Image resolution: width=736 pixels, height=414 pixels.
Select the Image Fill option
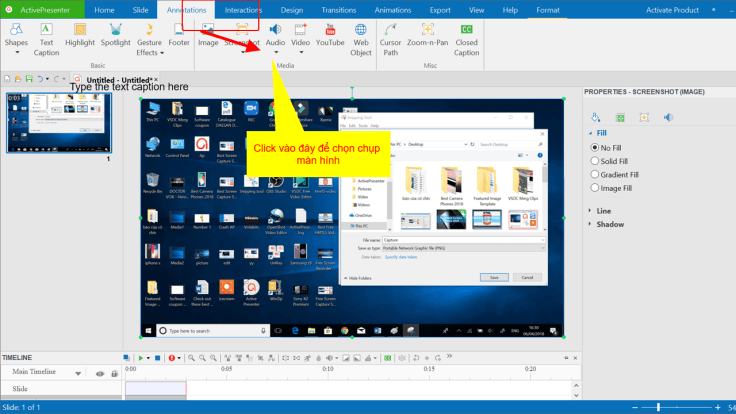(x=612, y=188)
